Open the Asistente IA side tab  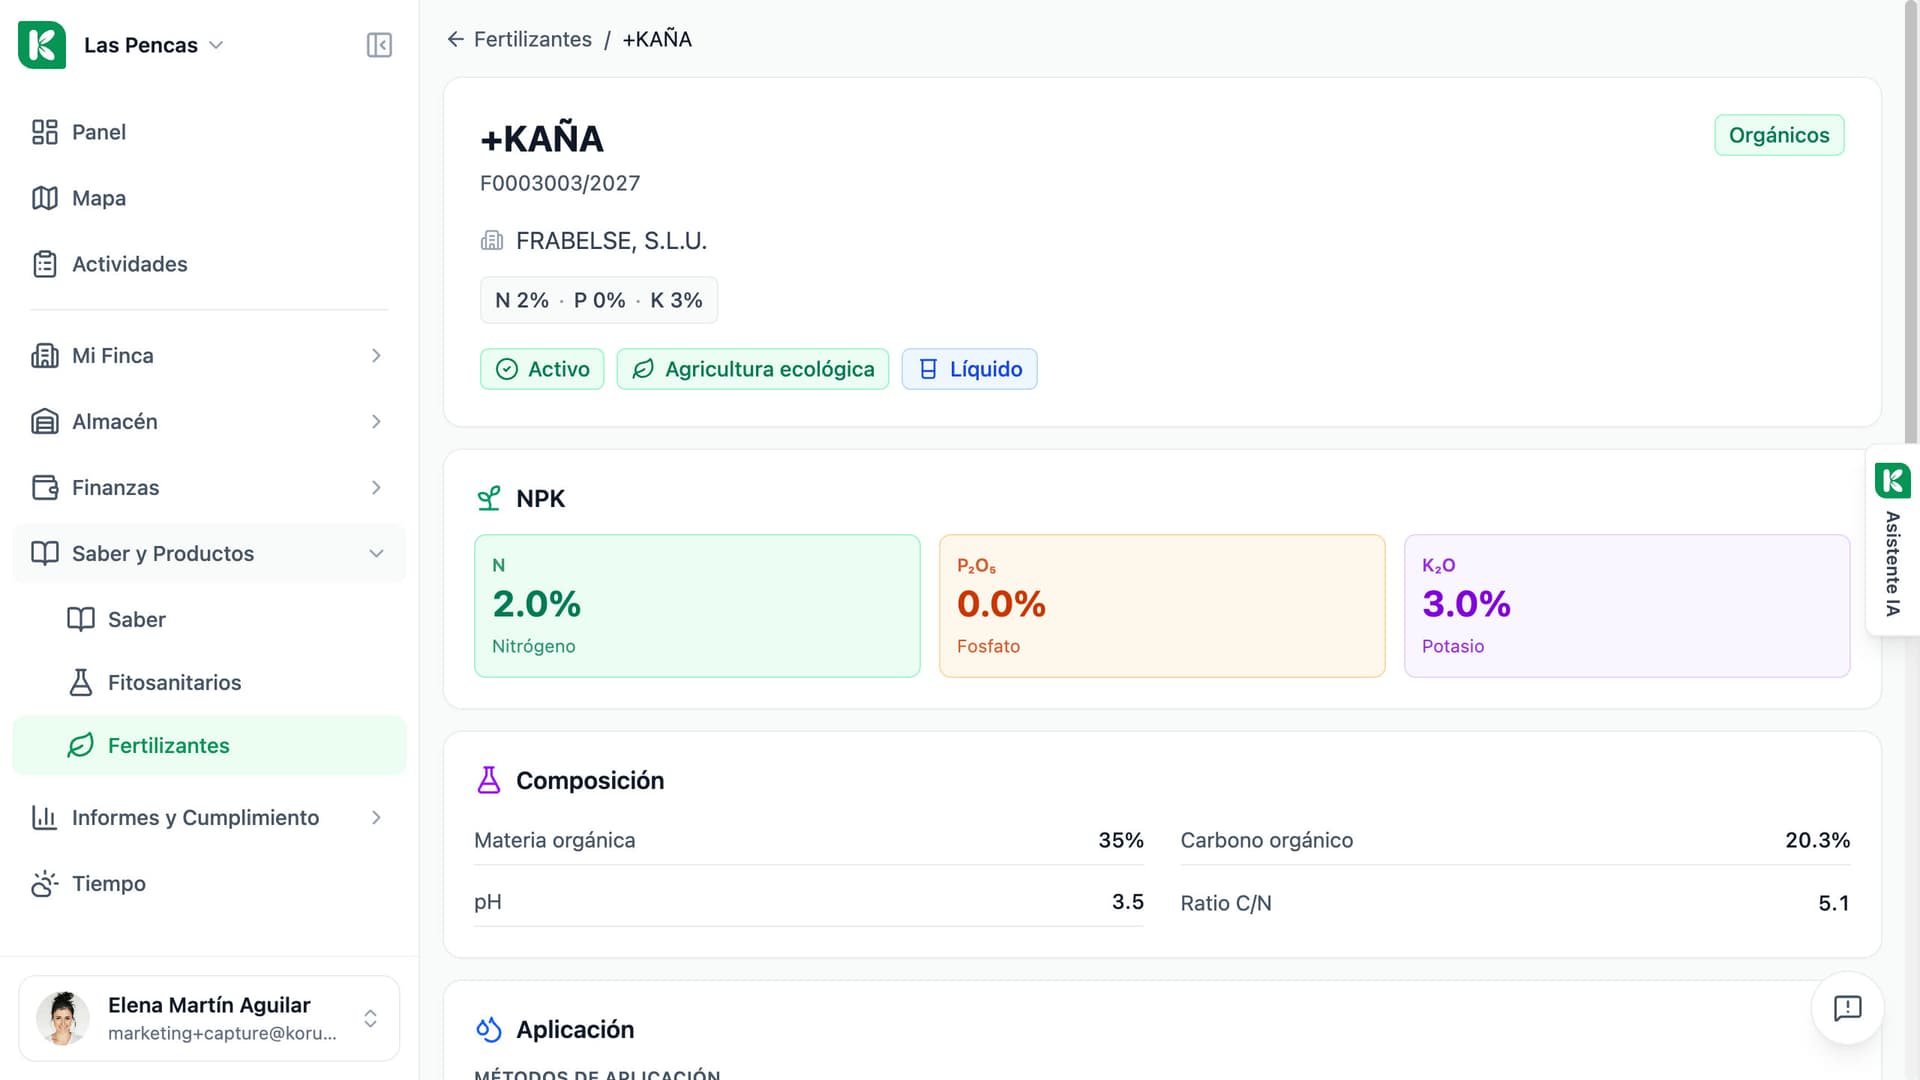point(1892,540)
